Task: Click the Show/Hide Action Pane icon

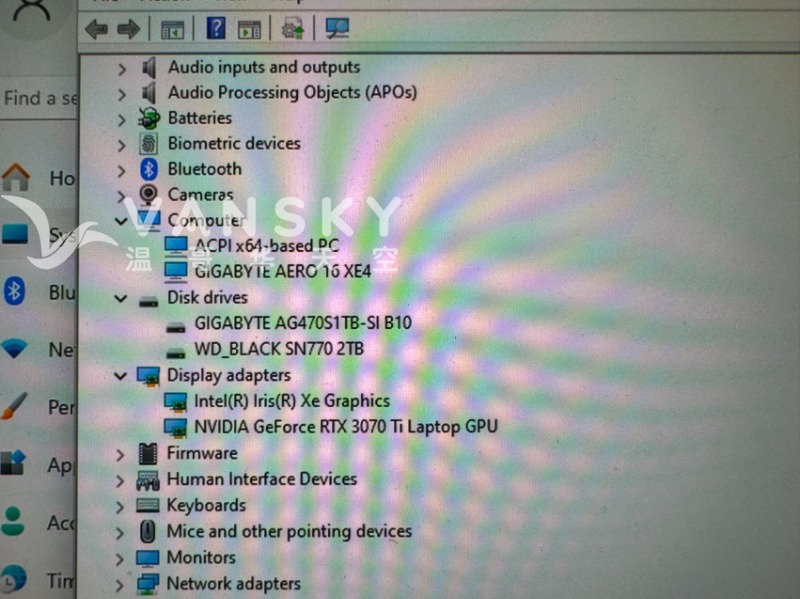Action: pos(249,29)
